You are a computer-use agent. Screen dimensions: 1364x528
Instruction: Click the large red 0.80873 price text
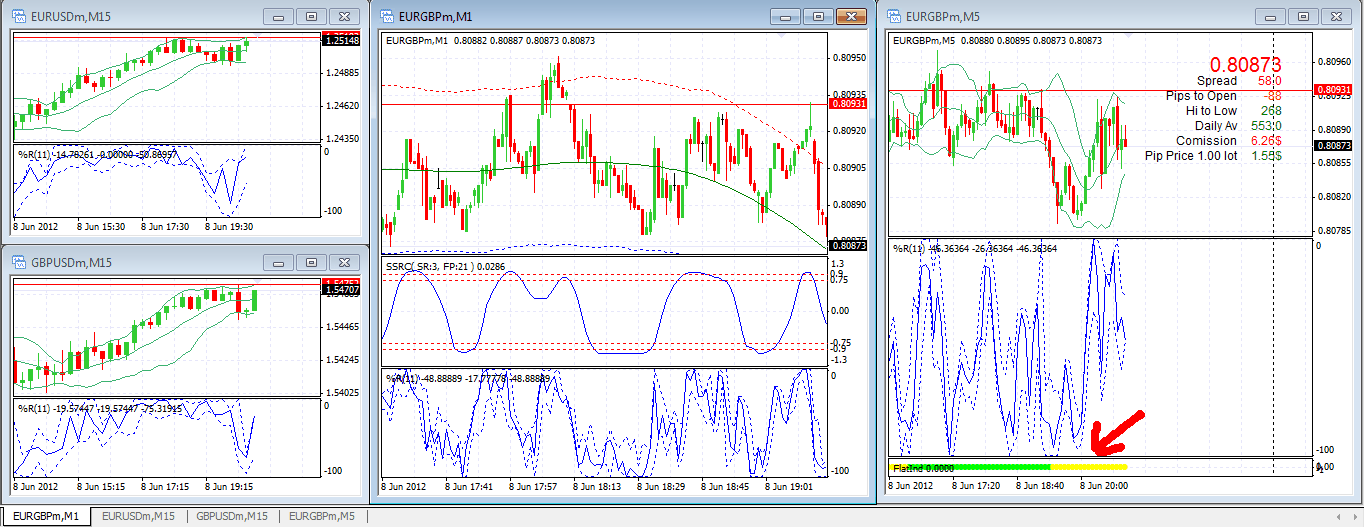coord(1246,65)
